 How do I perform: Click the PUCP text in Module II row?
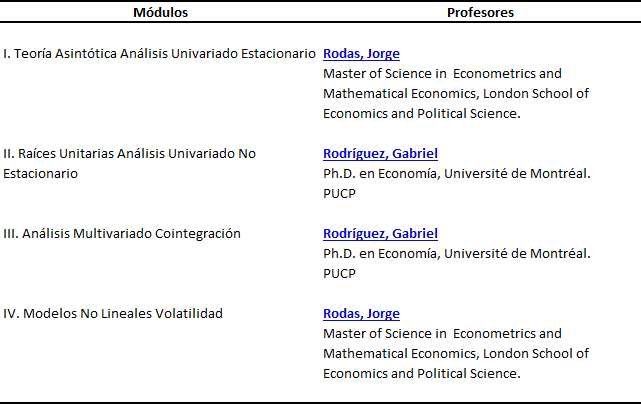tap(339, 194)
